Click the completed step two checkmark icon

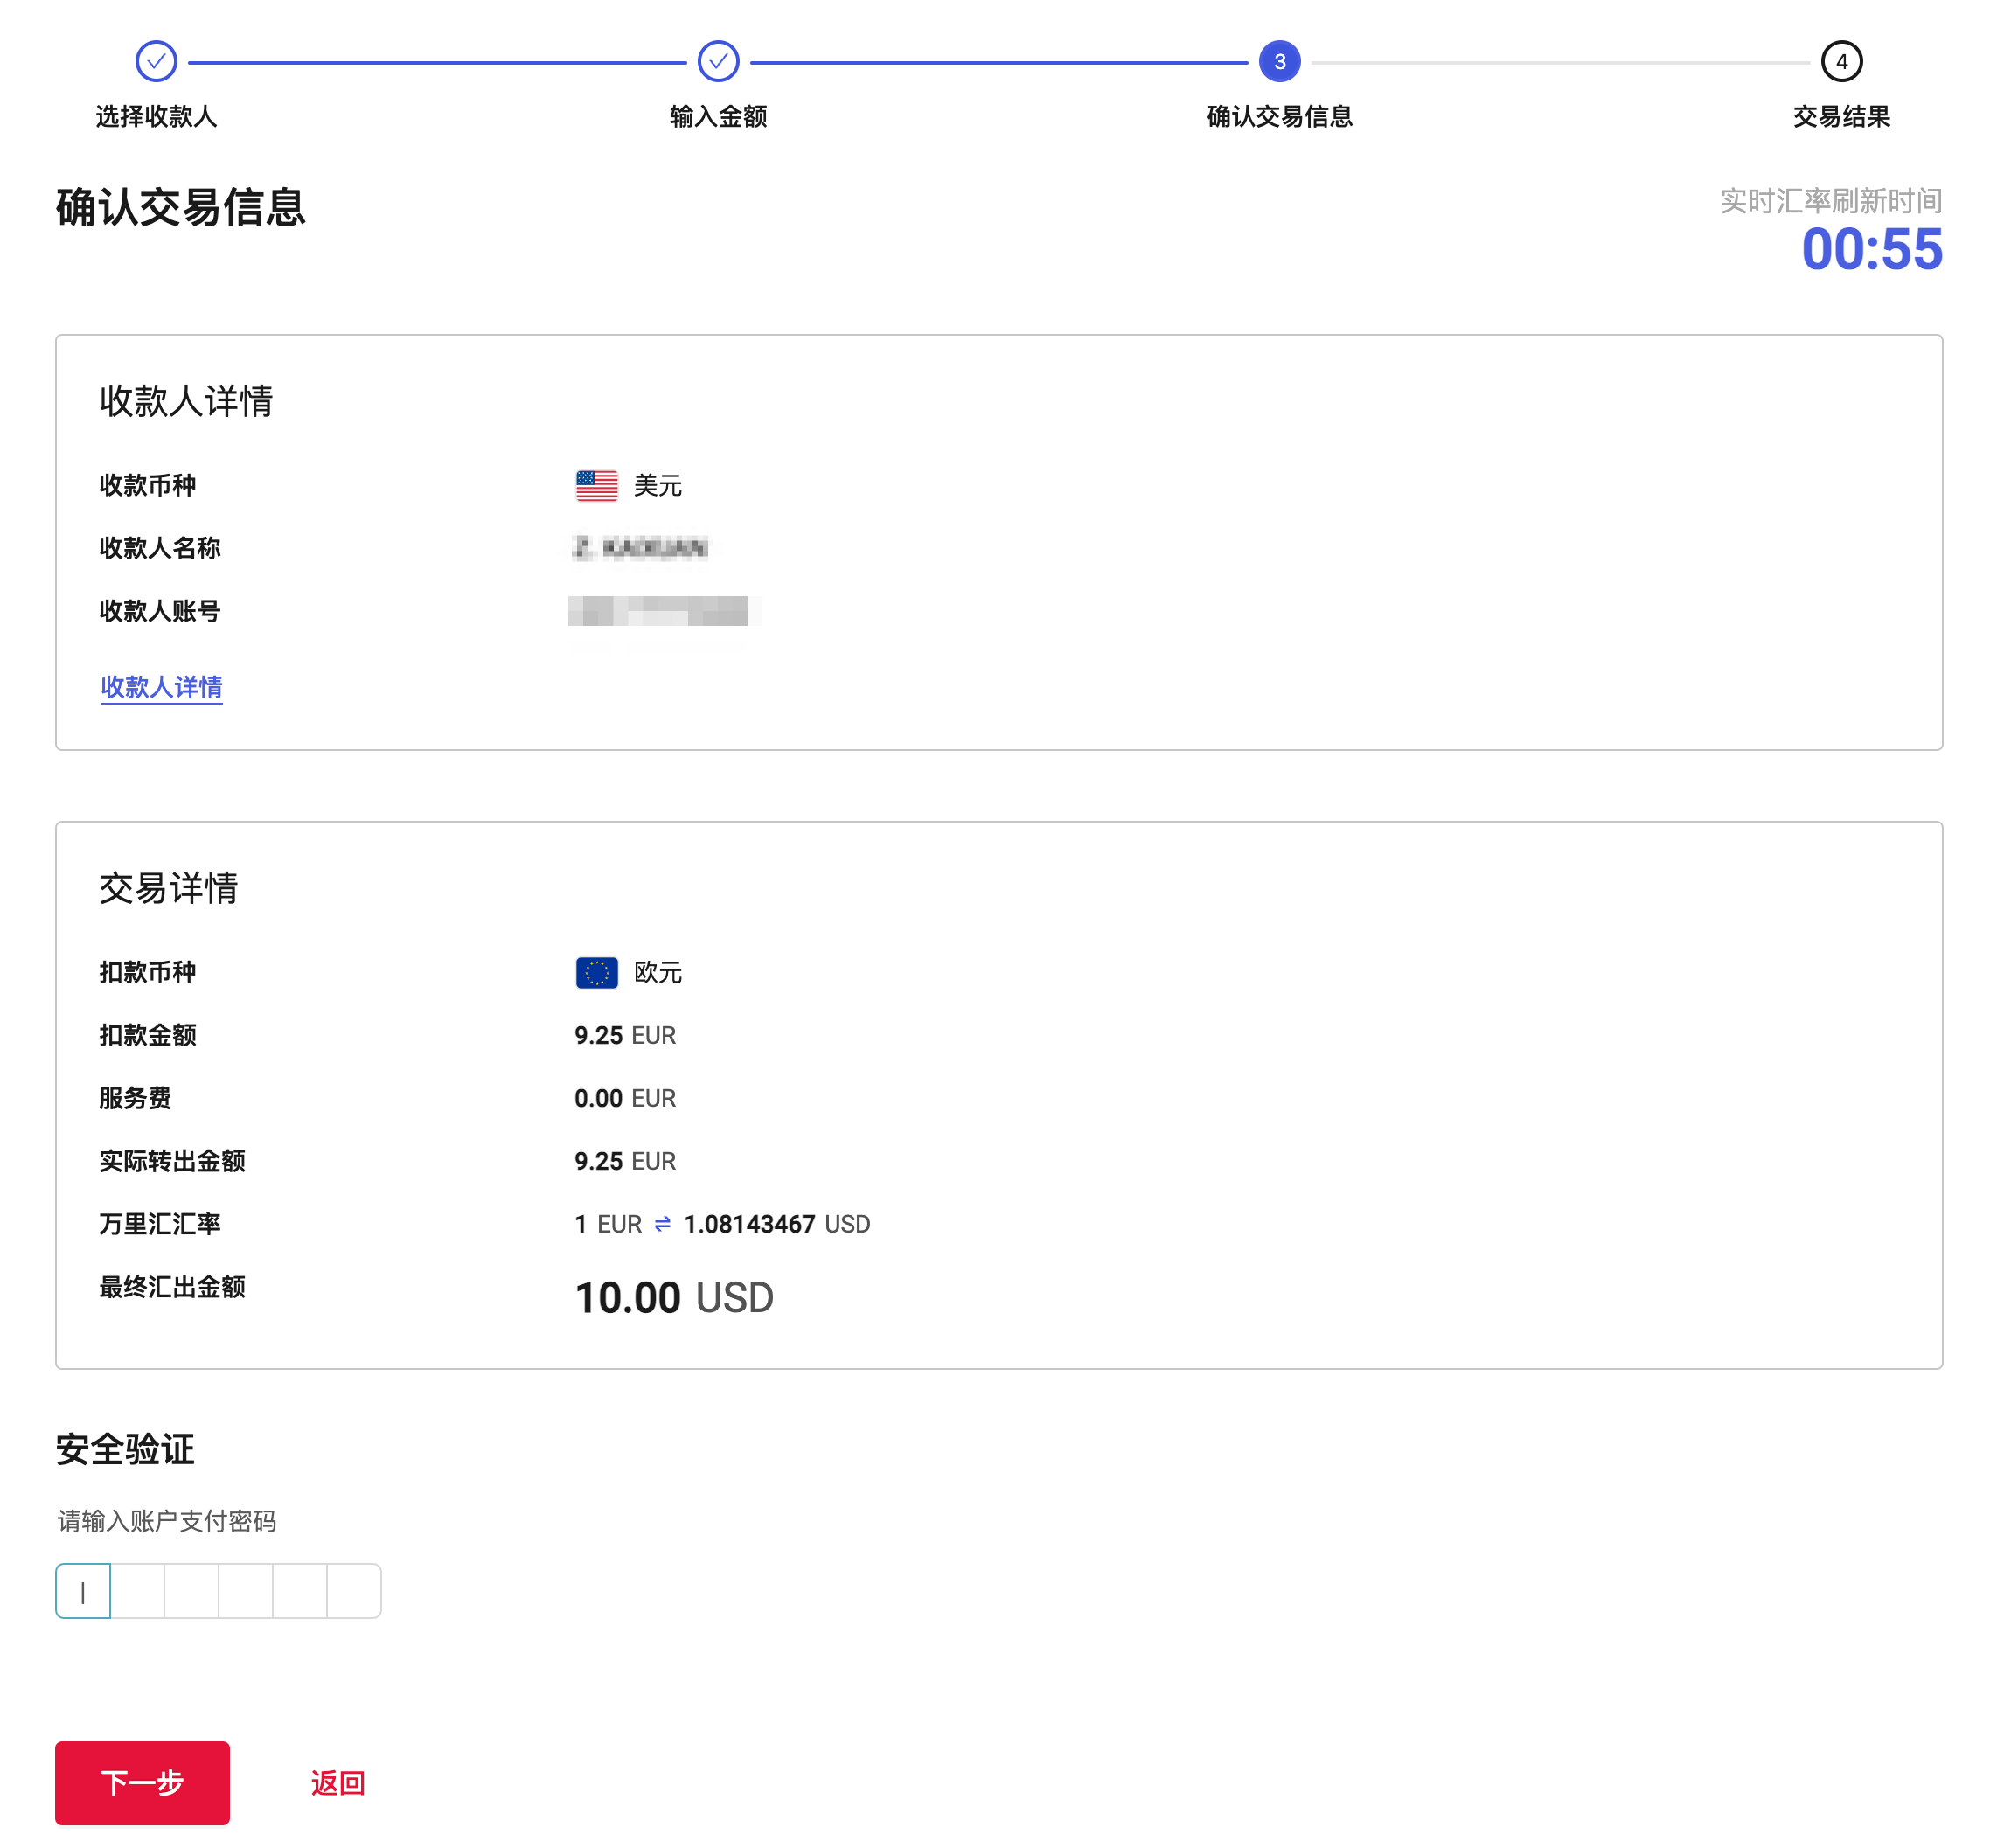(x=718, y=62)
